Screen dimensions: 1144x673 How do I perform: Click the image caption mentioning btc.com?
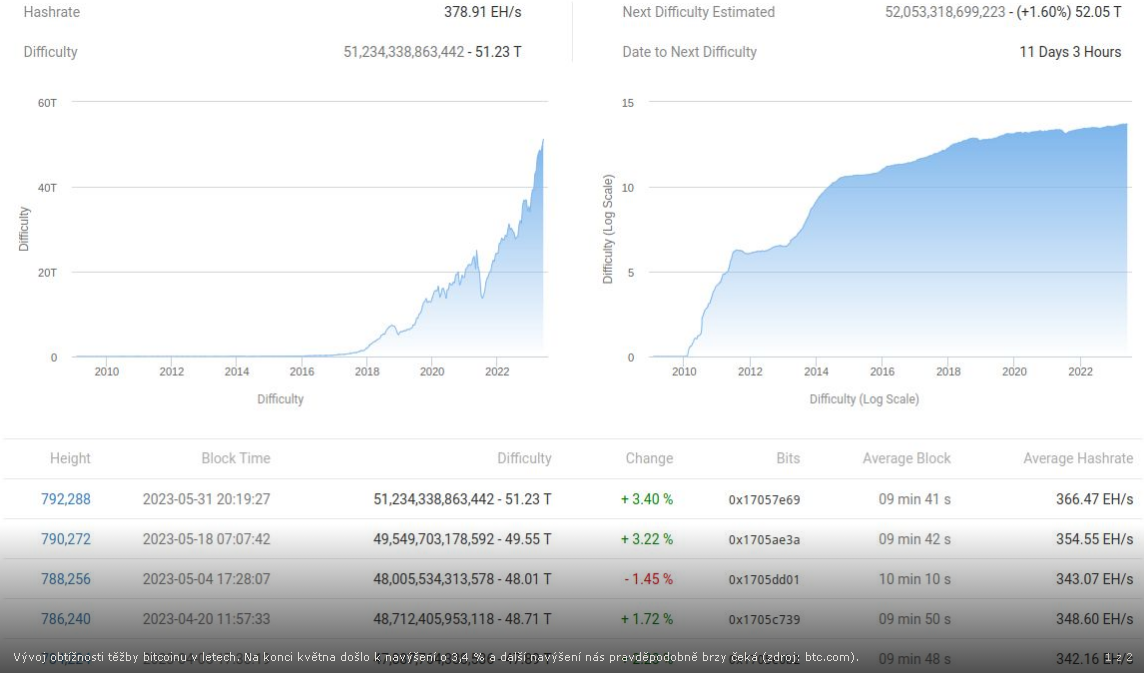pos(436,657)
